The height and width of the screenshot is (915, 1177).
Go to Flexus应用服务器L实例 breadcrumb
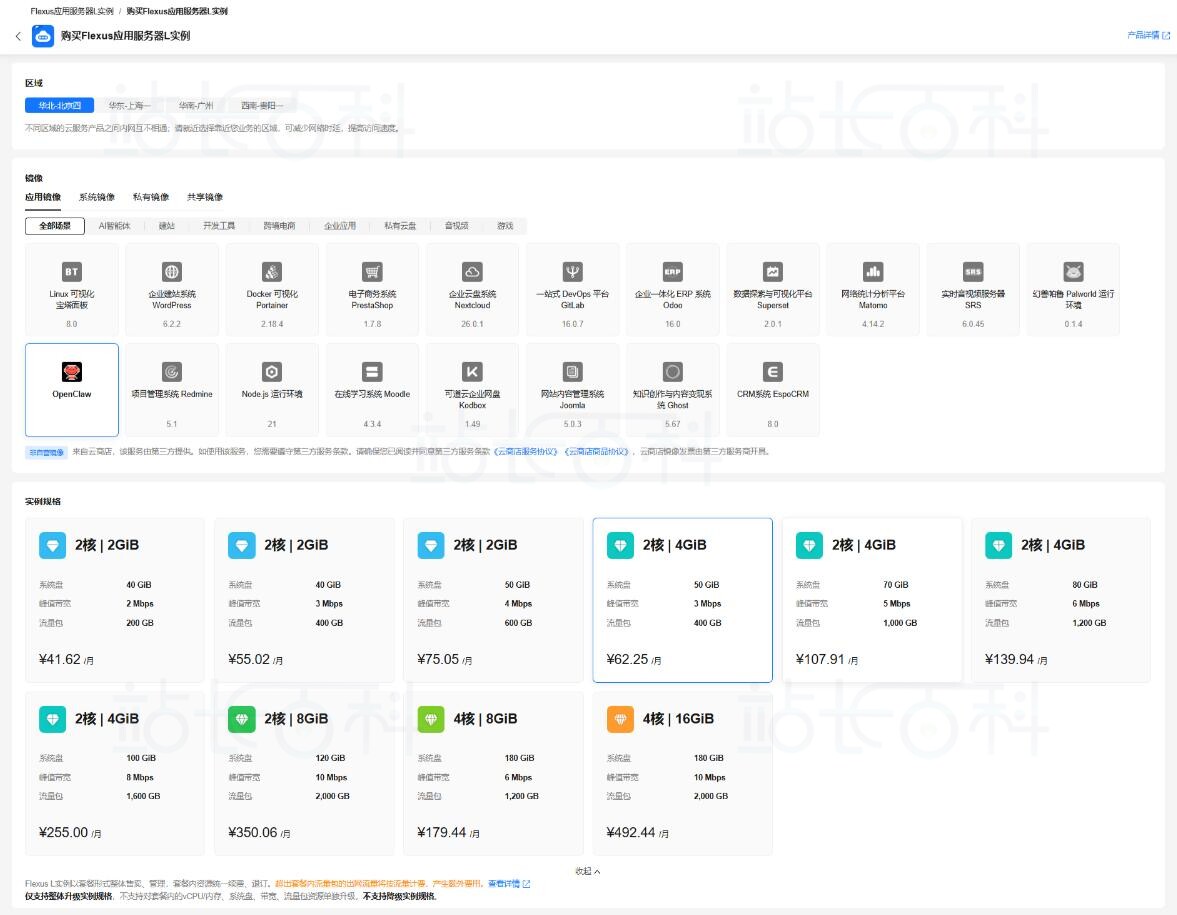pyautogui.click(x=72, y=11)
